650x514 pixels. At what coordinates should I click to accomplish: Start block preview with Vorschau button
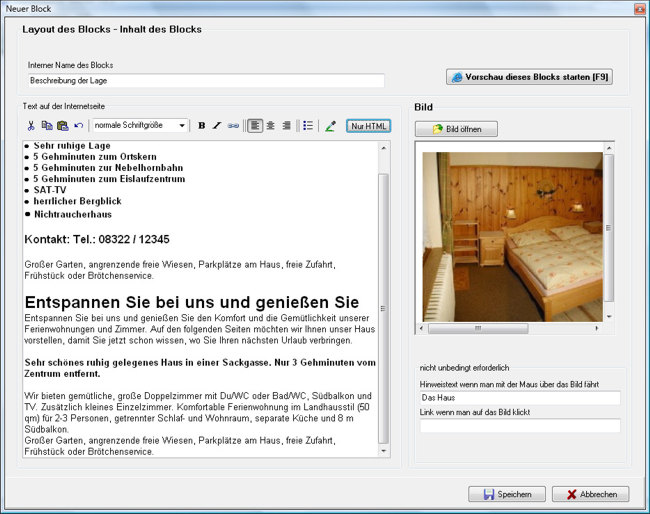tap(529, 77)
